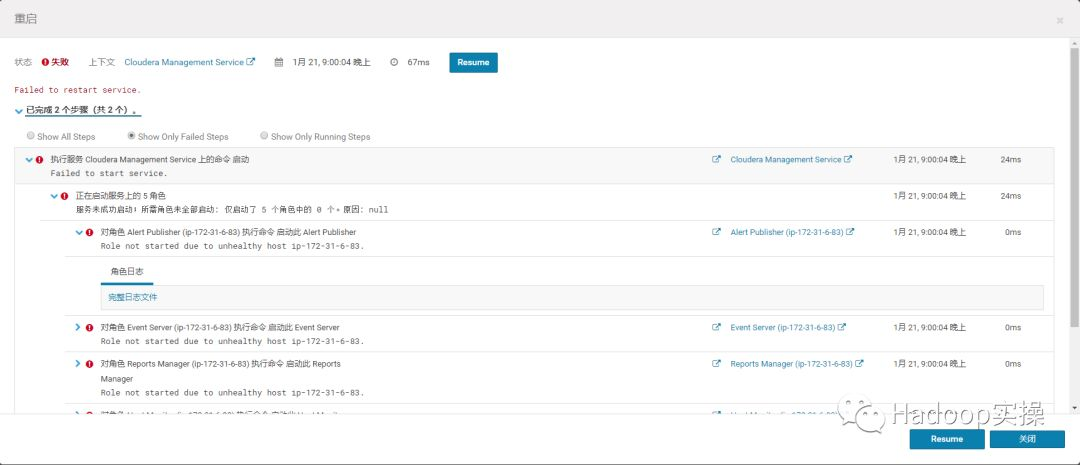1080x465 pixels.
Task: Click red error icon on 执行服务 step
Action: click(39, 160)
